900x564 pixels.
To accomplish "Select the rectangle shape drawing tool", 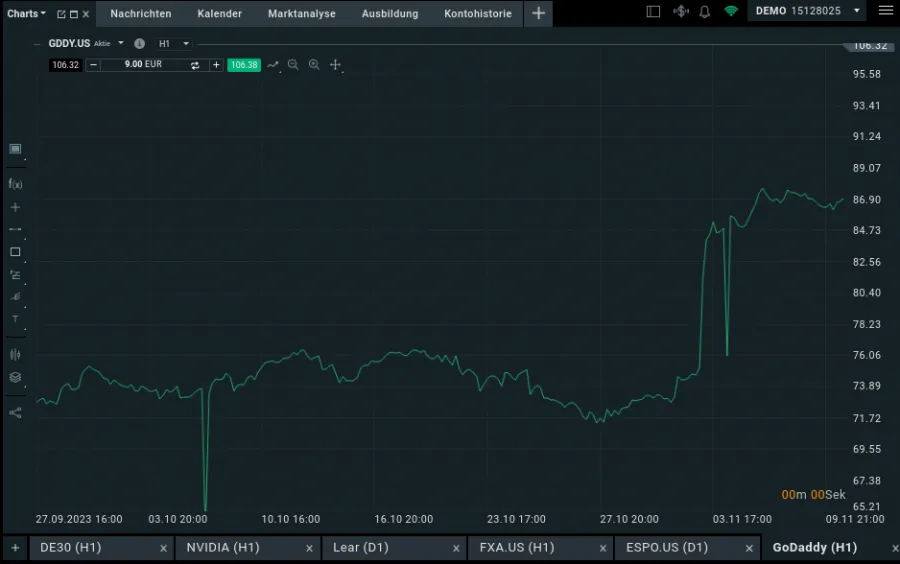I will (x=15, y=252).
